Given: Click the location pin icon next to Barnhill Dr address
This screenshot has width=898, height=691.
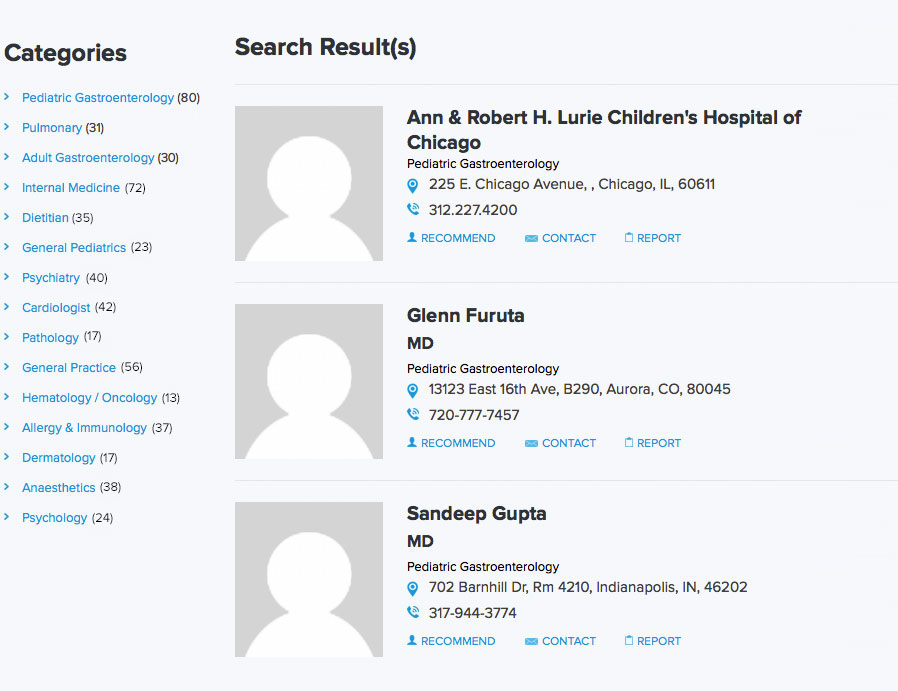Looking at the screenshot, I should coord(412,589).
